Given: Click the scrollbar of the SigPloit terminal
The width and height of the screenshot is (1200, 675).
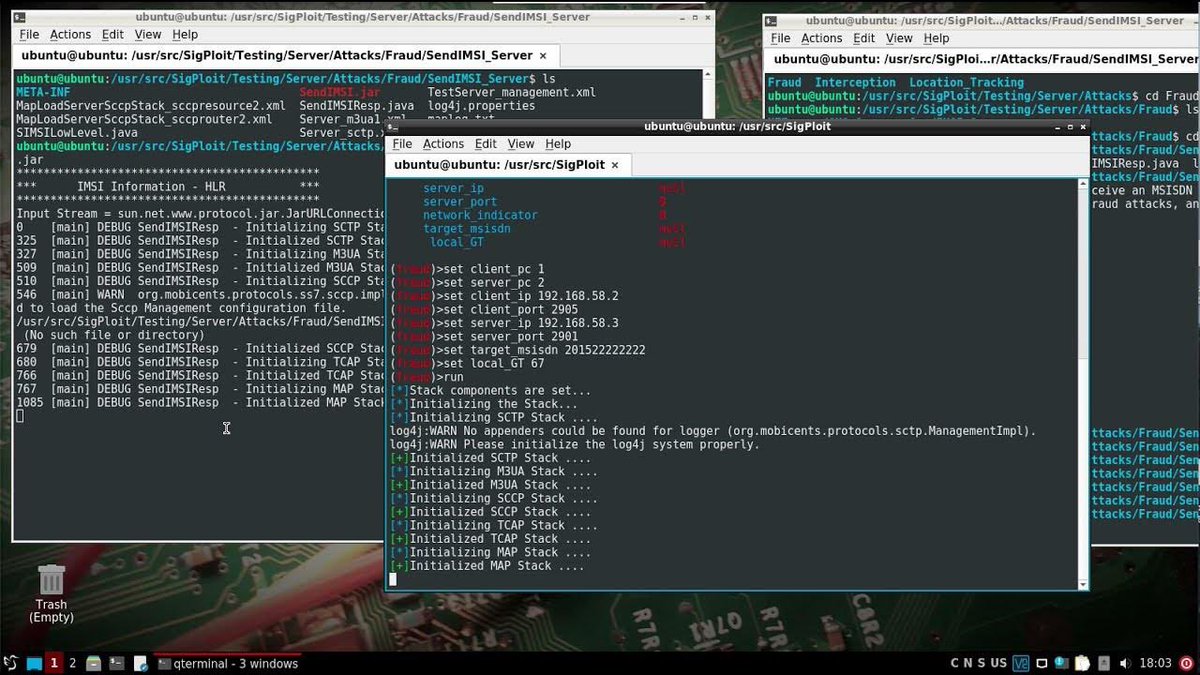Looking at the screenshot, I should tap(1083, 384).
